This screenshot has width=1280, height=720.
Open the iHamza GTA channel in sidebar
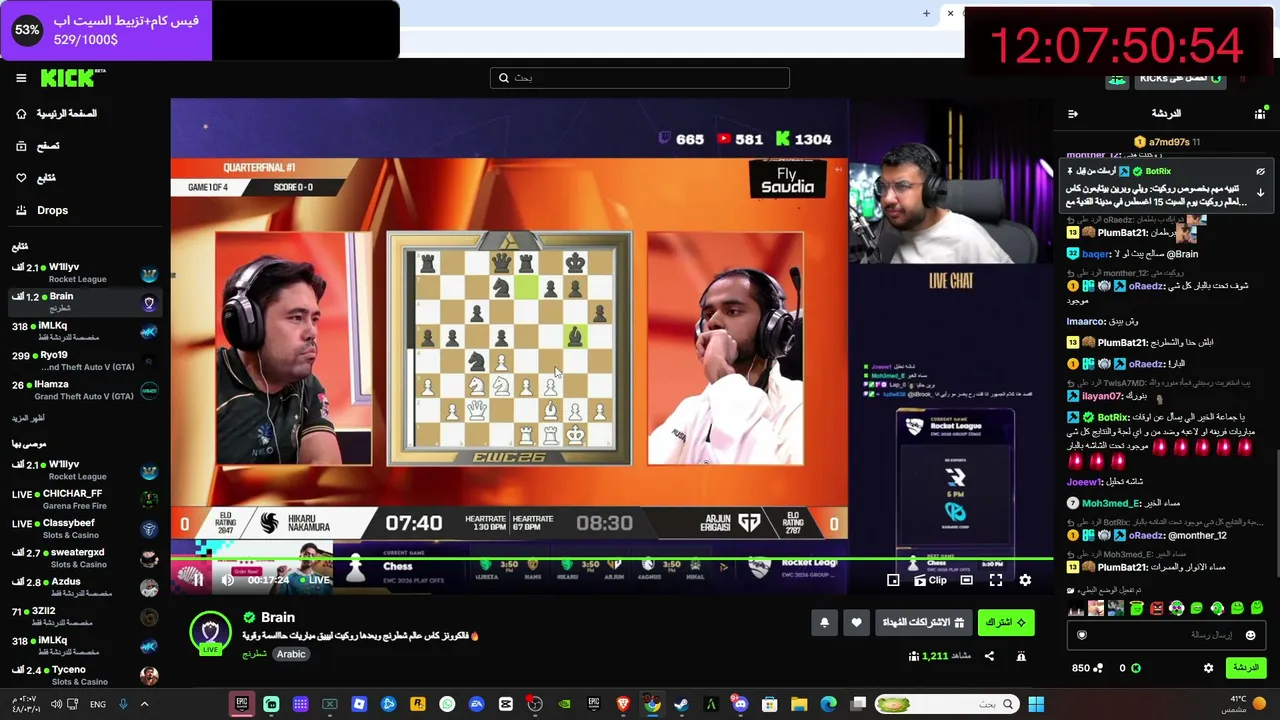click(85, 390)
